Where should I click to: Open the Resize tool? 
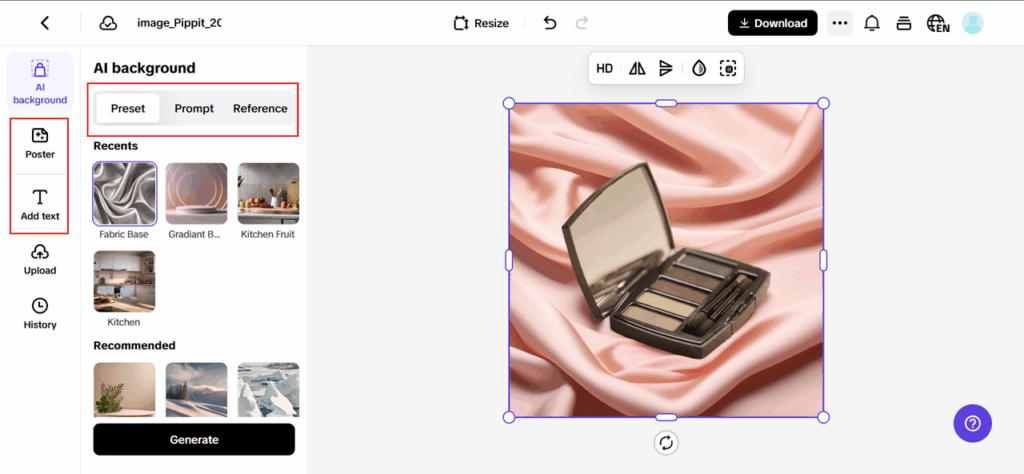480,23
